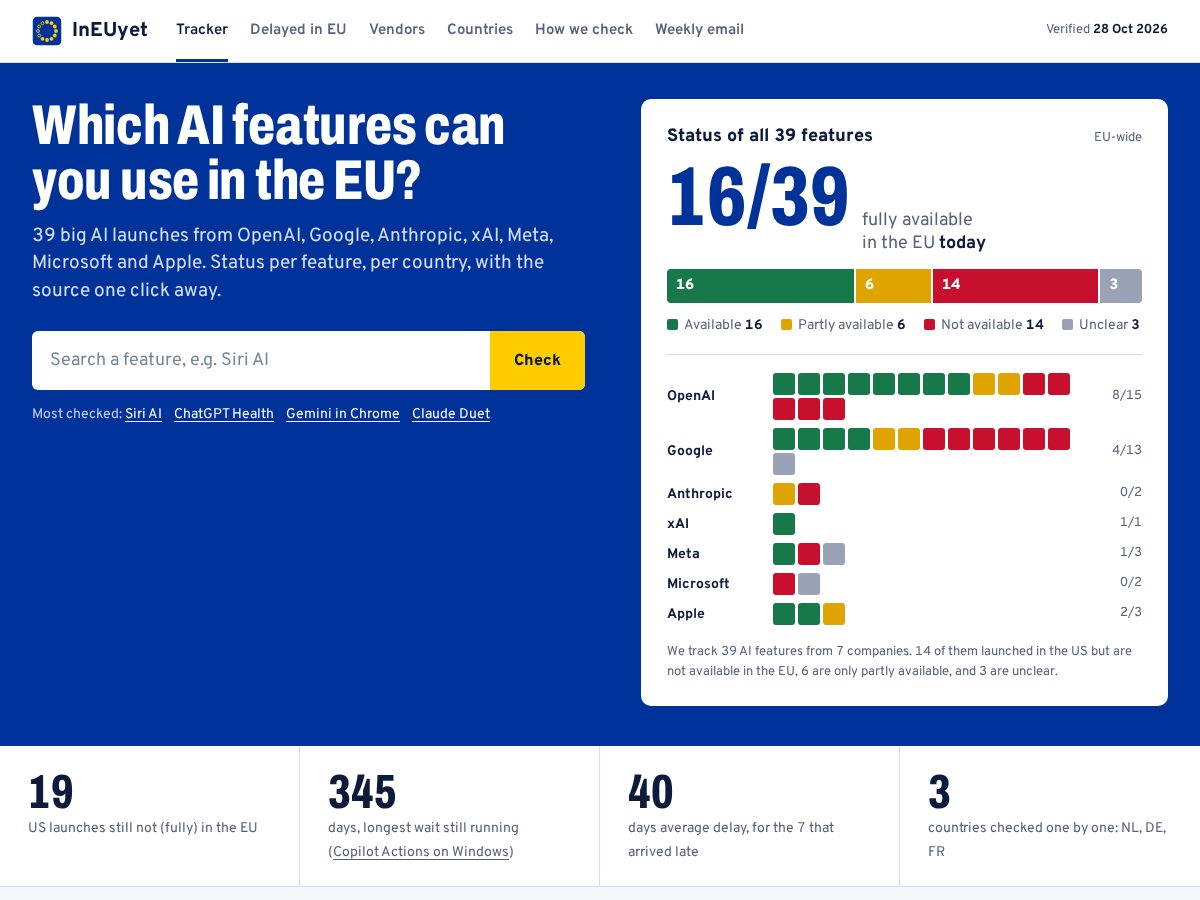
Task: Click the 2/3 count in Apple row
Action: coord(1131,612)
